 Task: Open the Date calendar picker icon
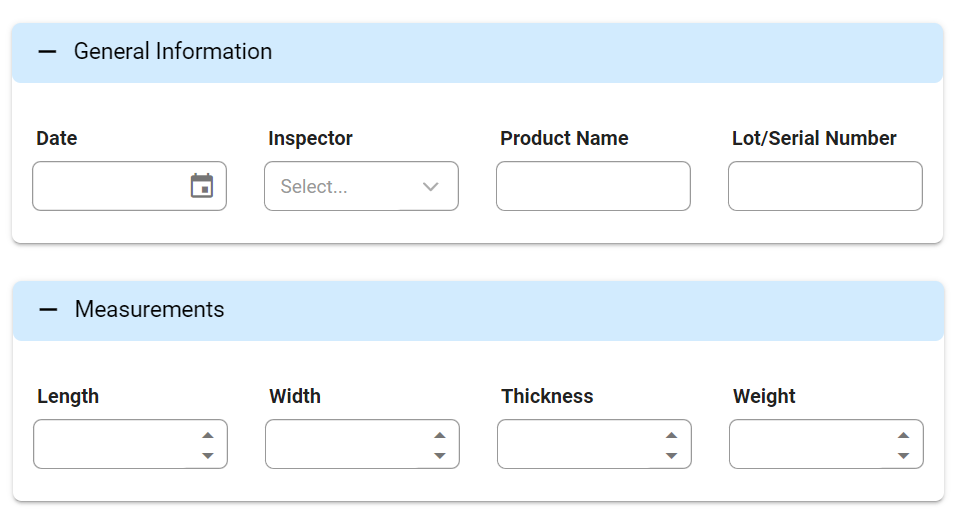[202, 186]
